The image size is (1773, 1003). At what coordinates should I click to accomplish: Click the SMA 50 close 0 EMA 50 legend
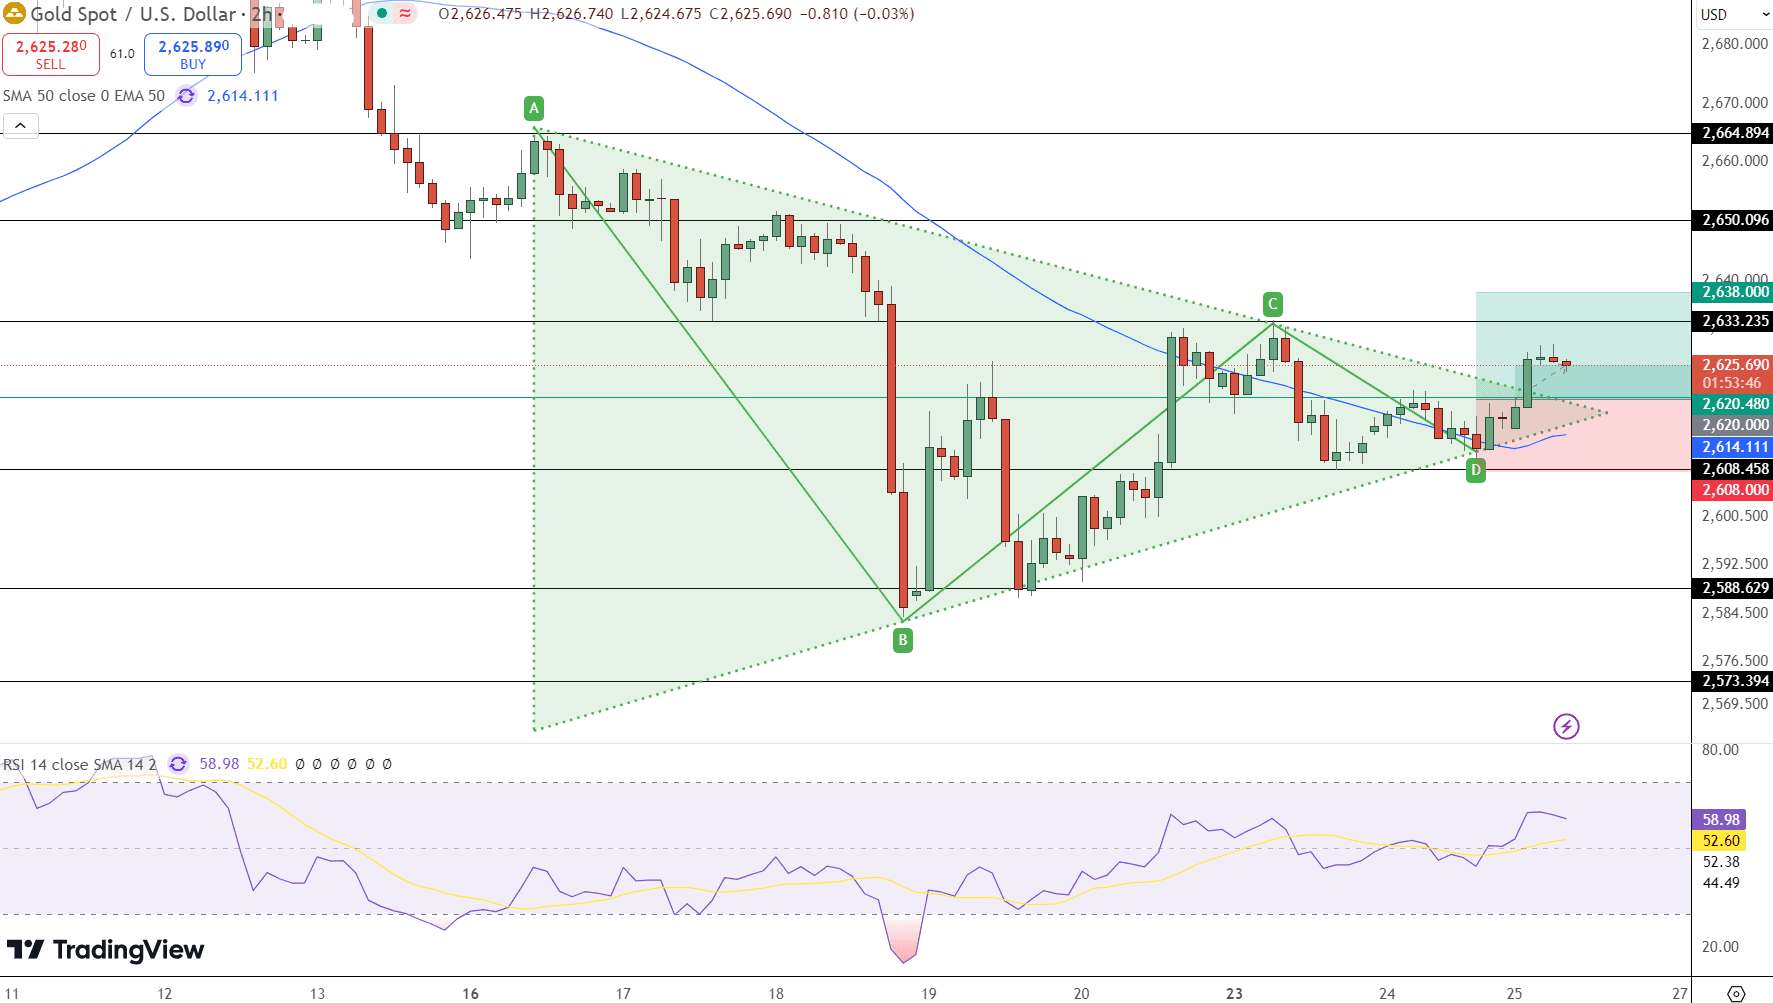point(84,96)
